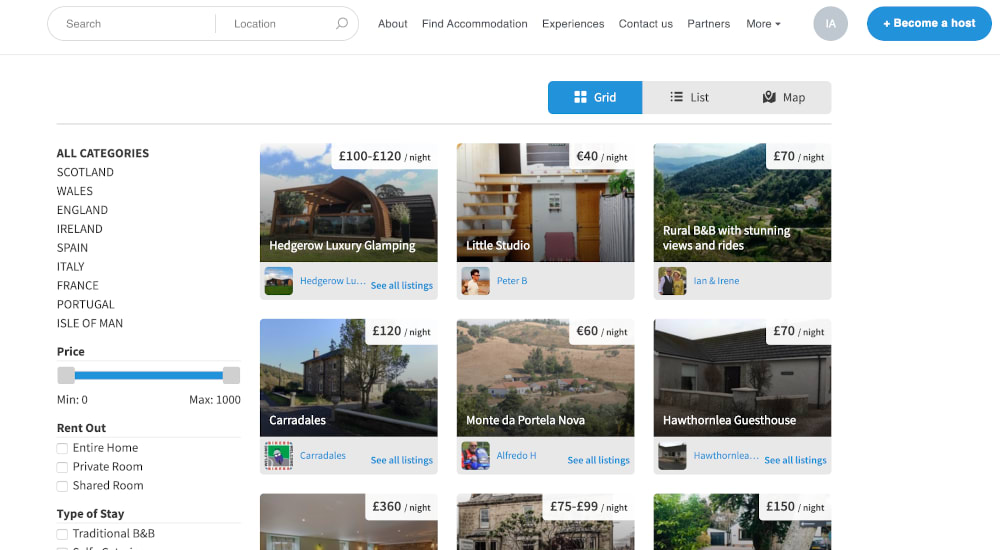The image size is (1000, 550).
Task: Switch to List view
Action: [x=689, y=98]
